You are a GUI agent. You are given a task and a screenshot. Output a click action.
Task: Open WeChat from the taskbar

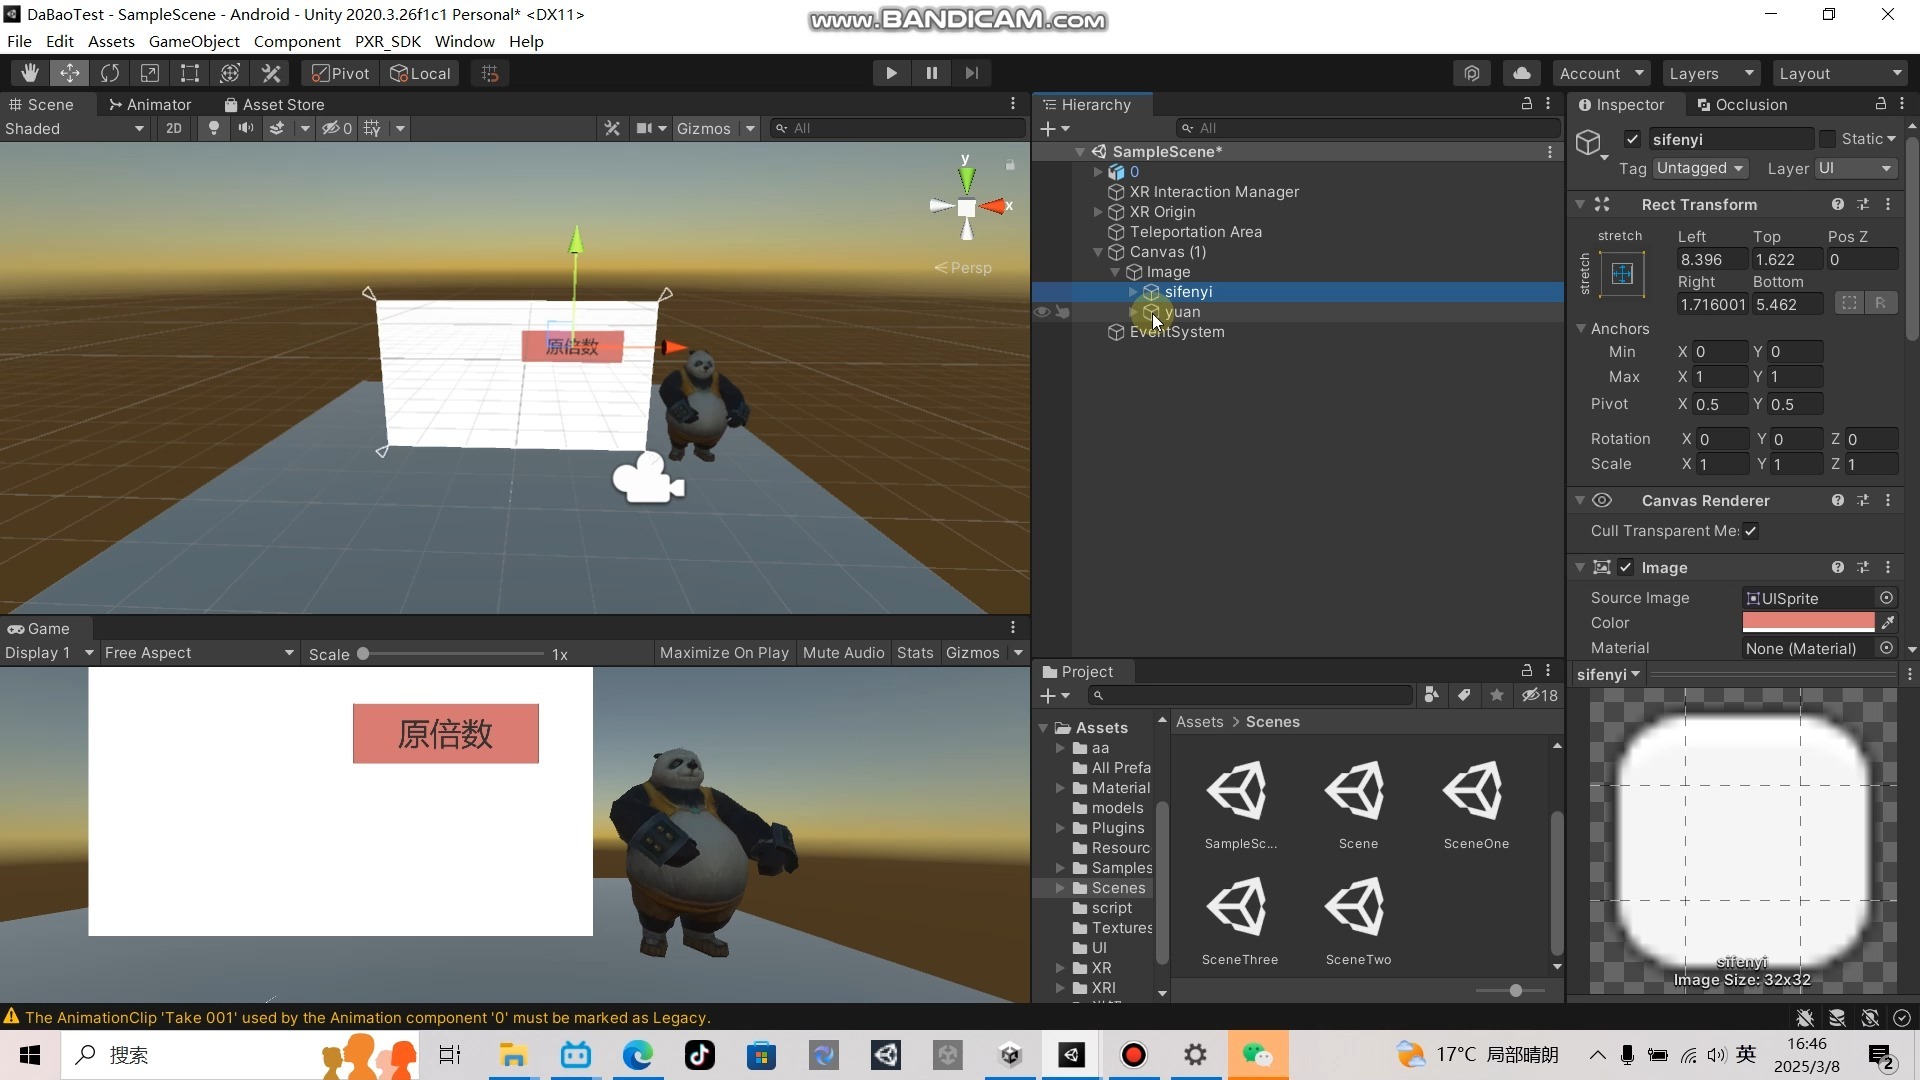pos(1259,1055)
